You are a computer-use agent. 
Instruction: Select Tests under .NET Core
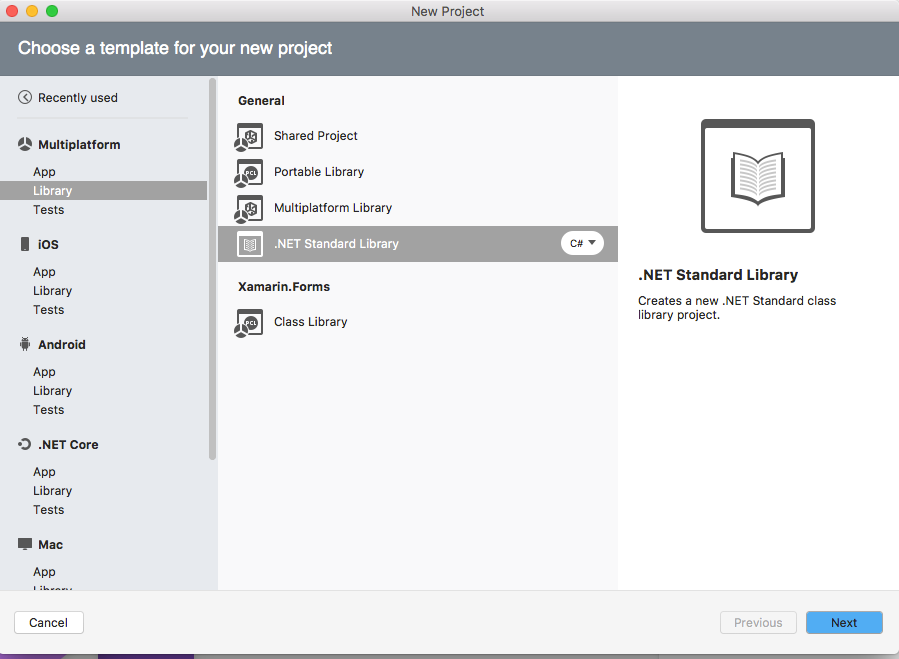coord(49,510)
